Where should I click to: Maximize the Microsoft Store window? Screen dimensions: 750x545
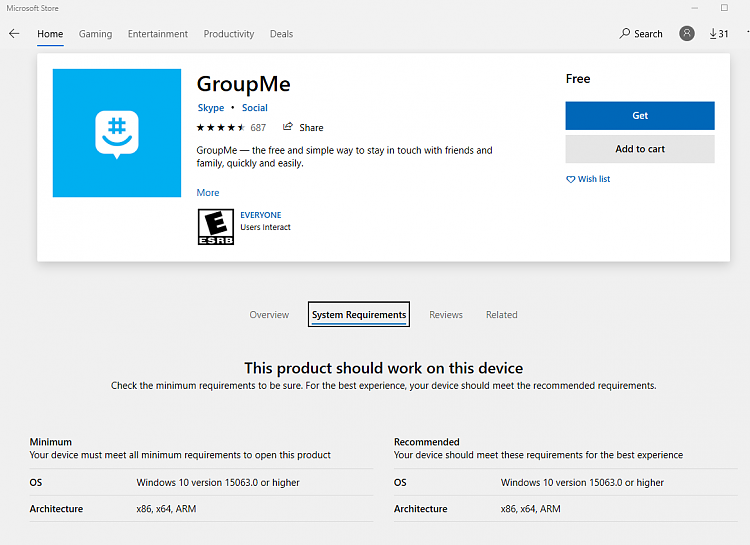click(724, 8)
